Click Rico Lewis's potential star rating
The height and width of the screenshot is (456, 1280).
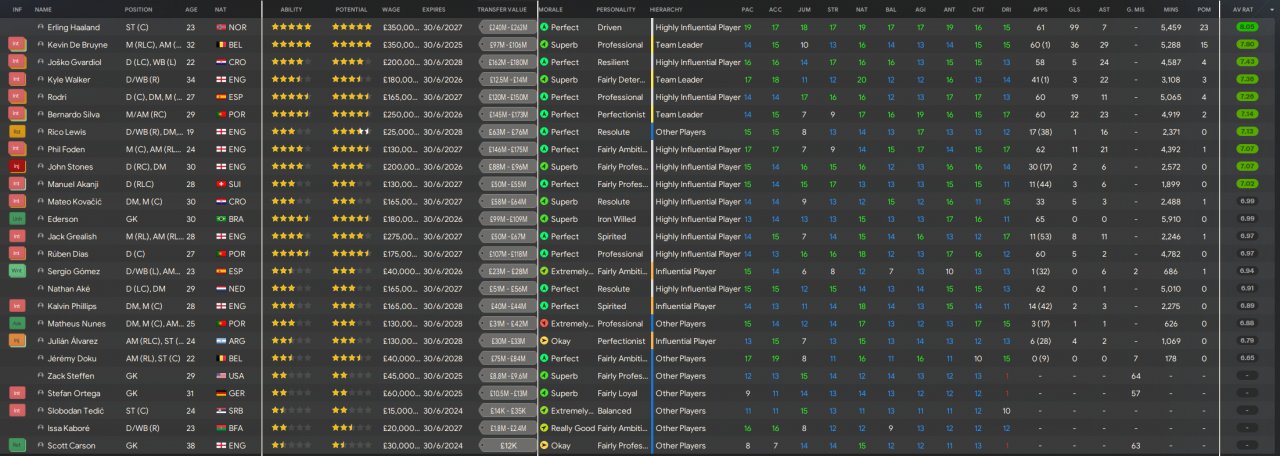(x=352, y=132)
